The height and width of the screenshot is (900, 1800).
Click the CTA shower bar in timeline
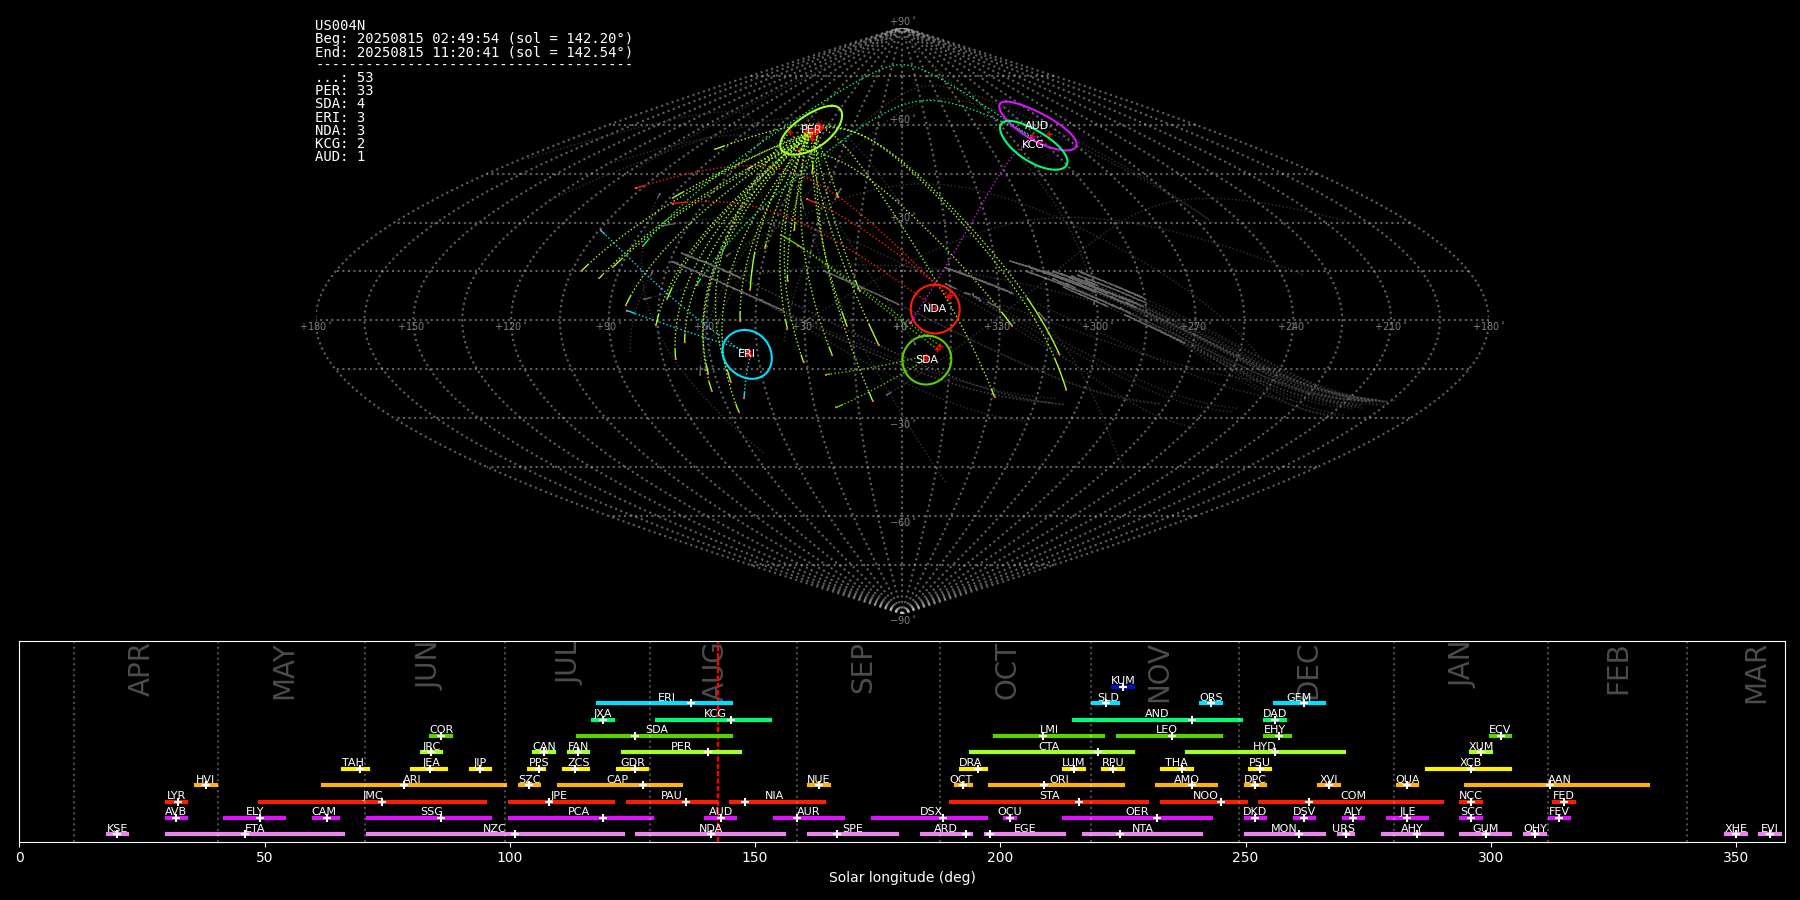tap(1052, 752)
